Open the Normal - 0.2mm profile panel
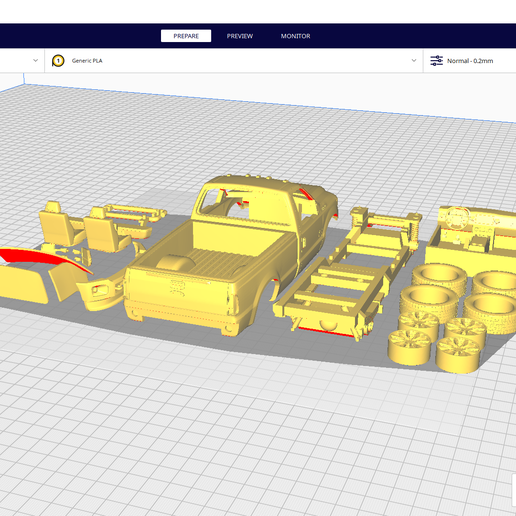 click(470, 61)
